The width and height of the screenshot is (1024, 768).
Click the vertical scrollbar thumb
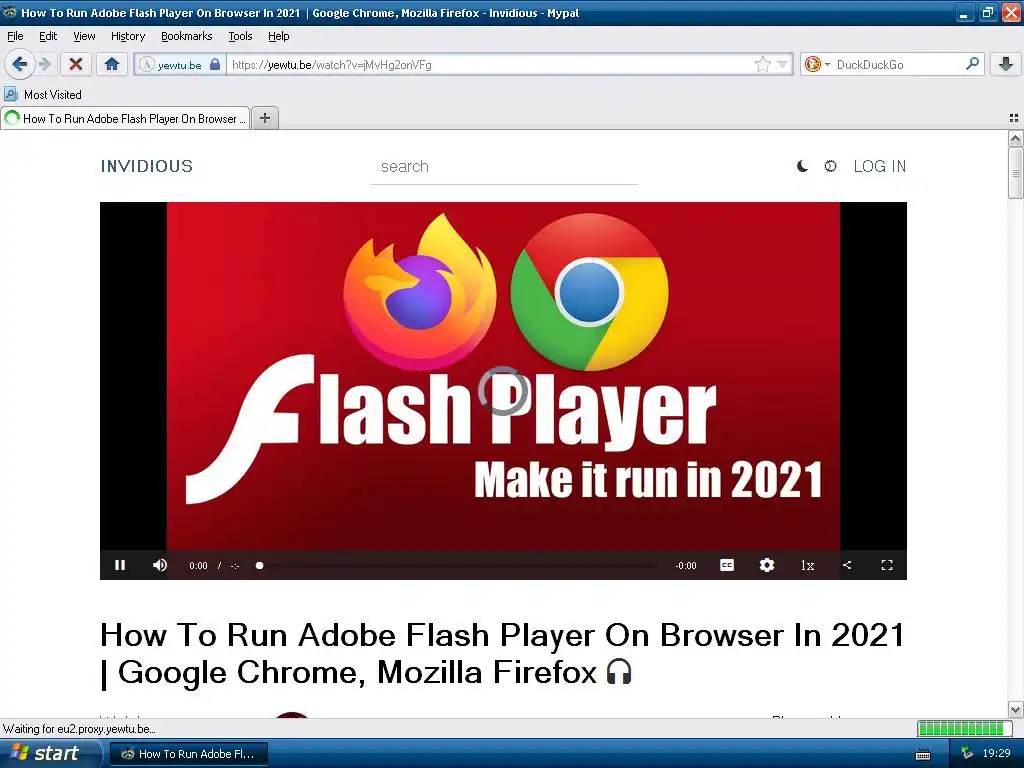pyautogui.click(x=1015, y=172)
